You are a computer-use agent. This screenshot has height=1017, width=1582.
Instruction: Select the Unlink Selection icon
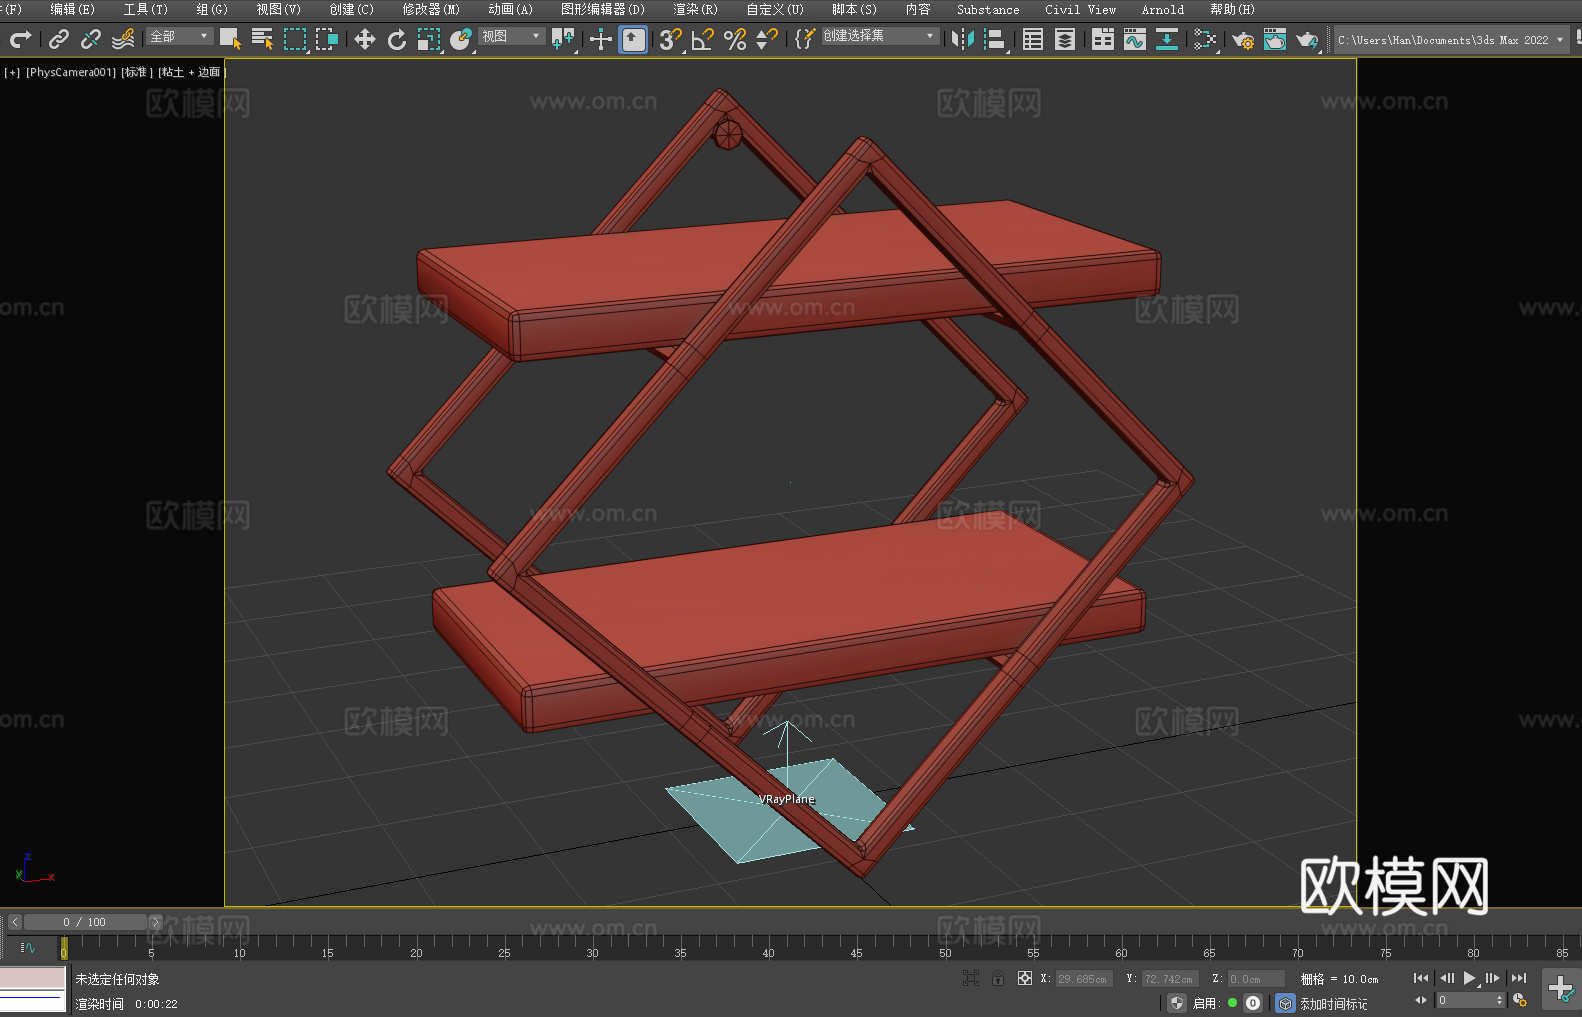91,40
